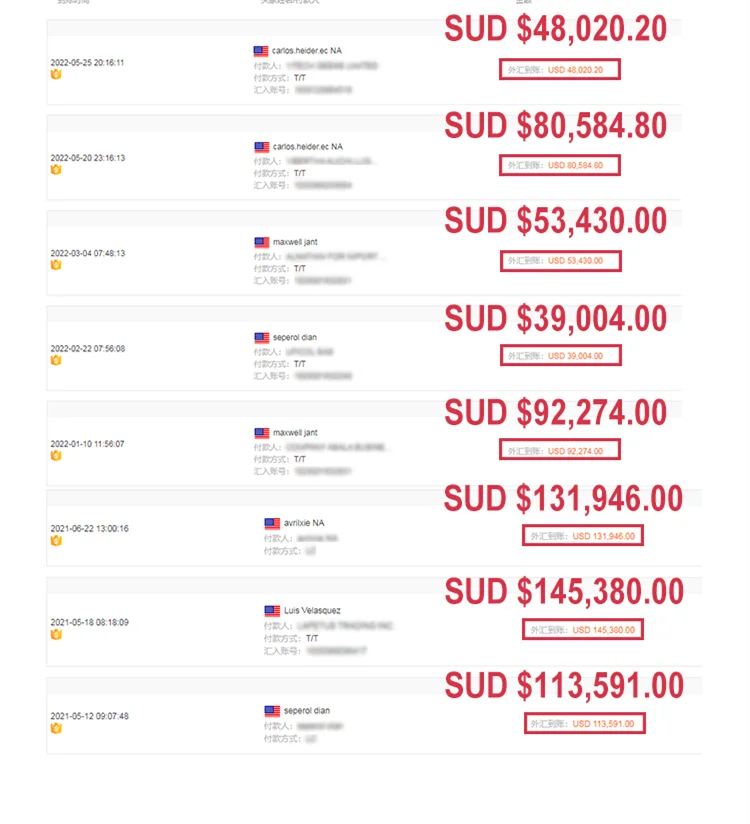Viewport: 750px width, 824px height.
Task: Click the boxed USD 53,430.00 amount
Action: (x=560, y=261)
